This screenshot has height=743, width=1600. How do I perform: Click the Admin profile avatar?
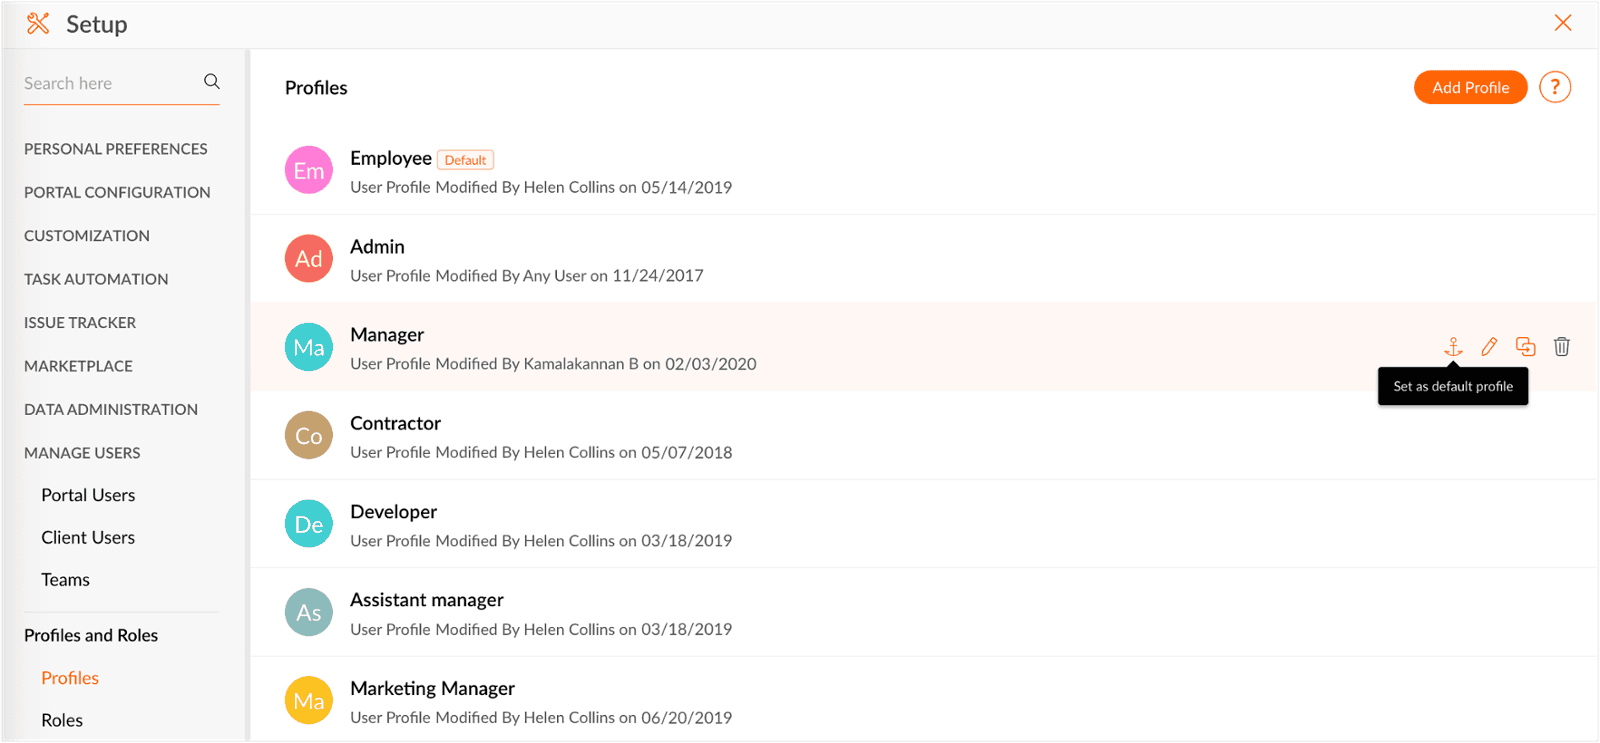pos(309,259)
